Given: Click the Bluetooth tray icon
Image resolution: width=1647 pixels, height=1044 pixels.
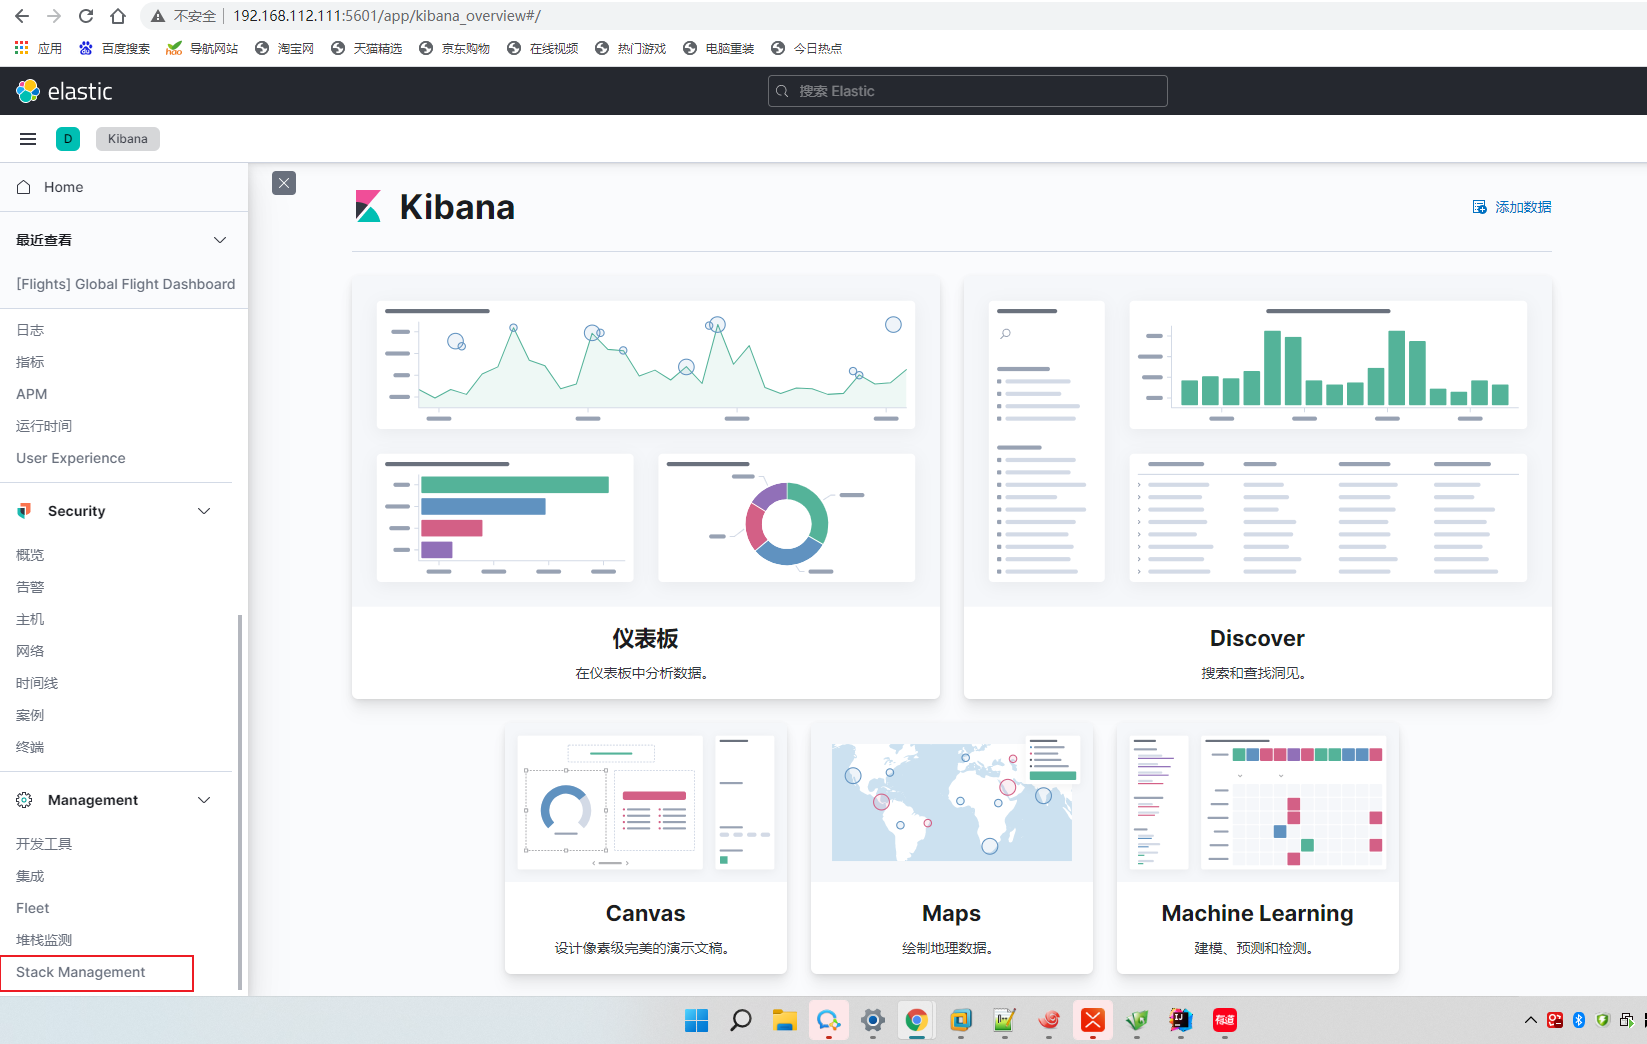Looking at the screenshot, I should coord(1579,1020).
